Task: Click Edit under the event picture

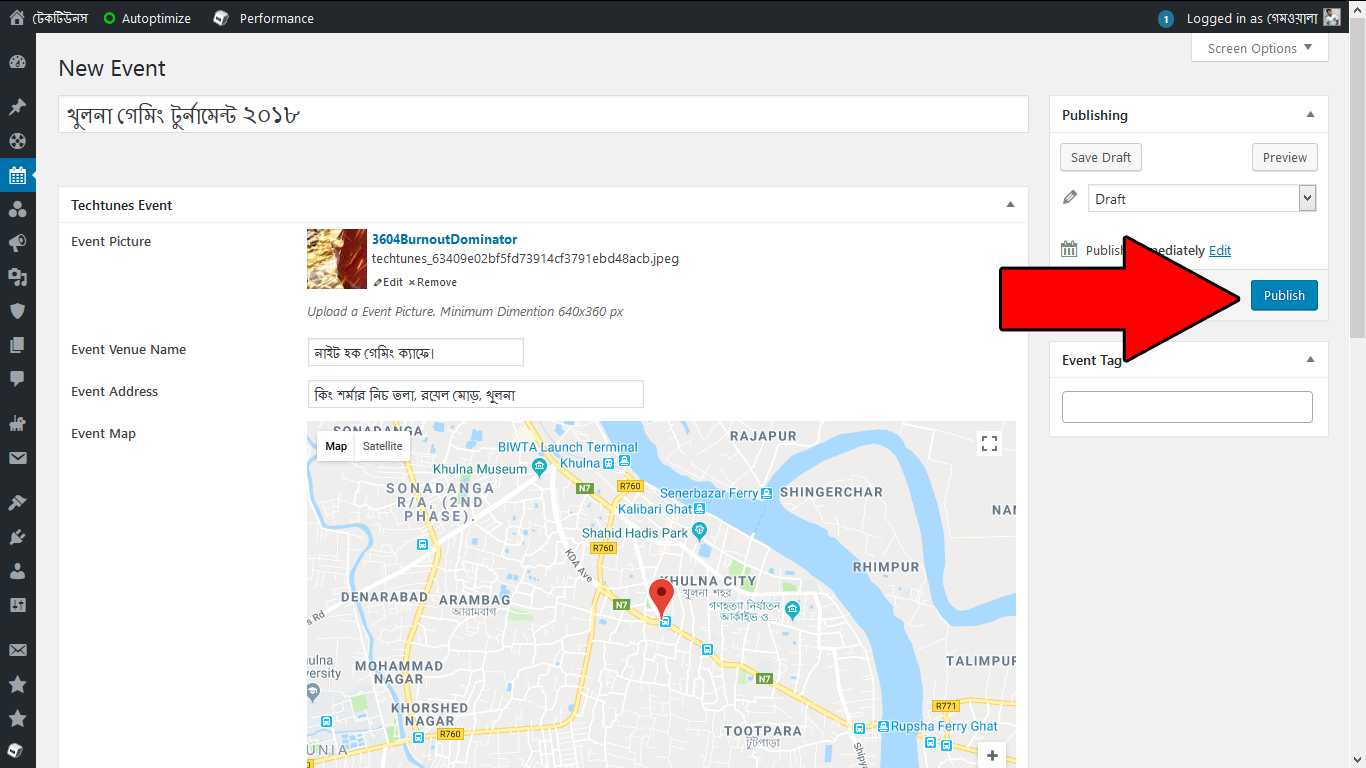Action: coord(389,282)
